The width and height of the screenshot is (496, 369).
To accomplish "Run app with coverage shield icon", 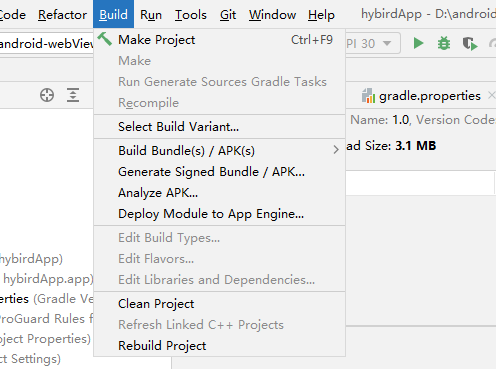I will [x=470, y=44].
